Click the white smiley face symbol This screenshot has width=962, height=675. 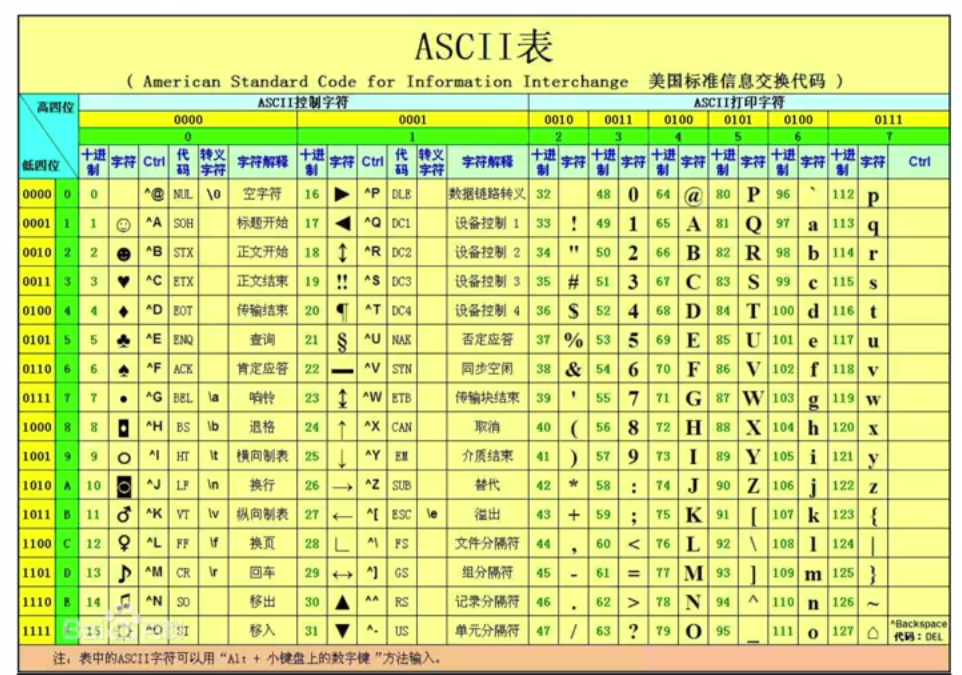tap(123, 224)
